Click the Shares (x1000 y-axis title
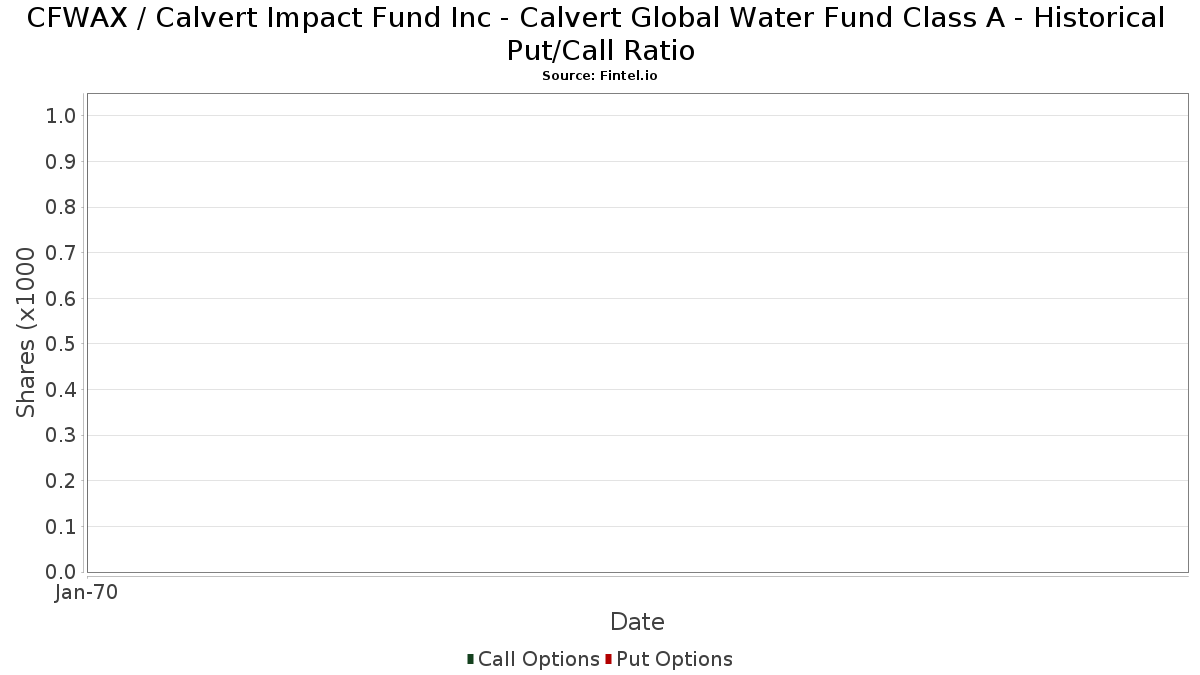This screenshot has height=675, width=1200. pyautogui.click(x=27, y=333)
